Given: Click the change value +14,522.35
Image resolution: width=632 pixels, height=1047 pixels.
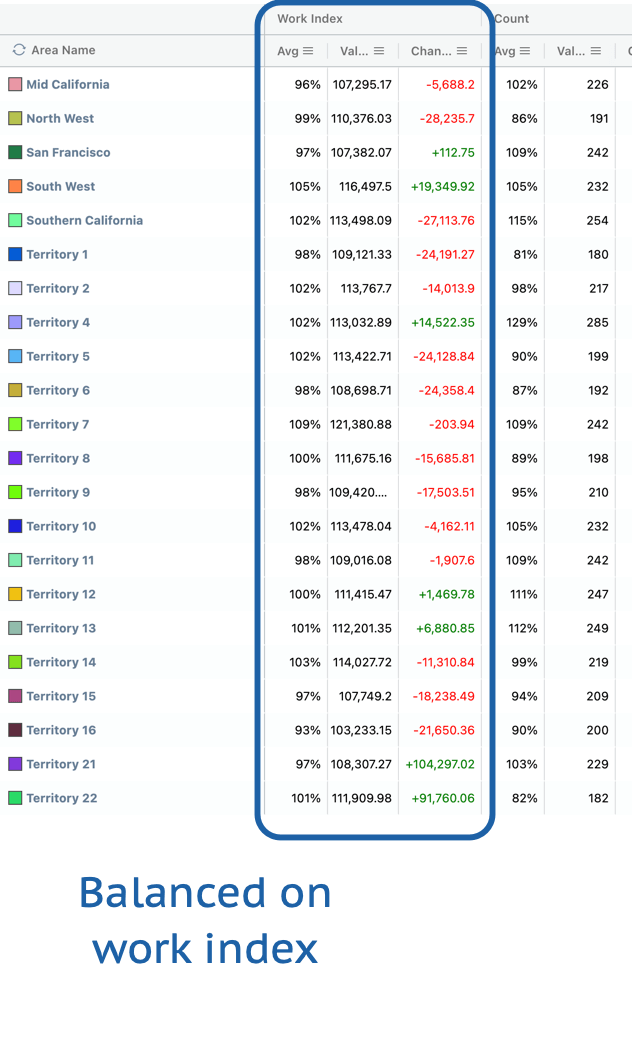Looking at the screenshot, I should (x=442, y=323).
